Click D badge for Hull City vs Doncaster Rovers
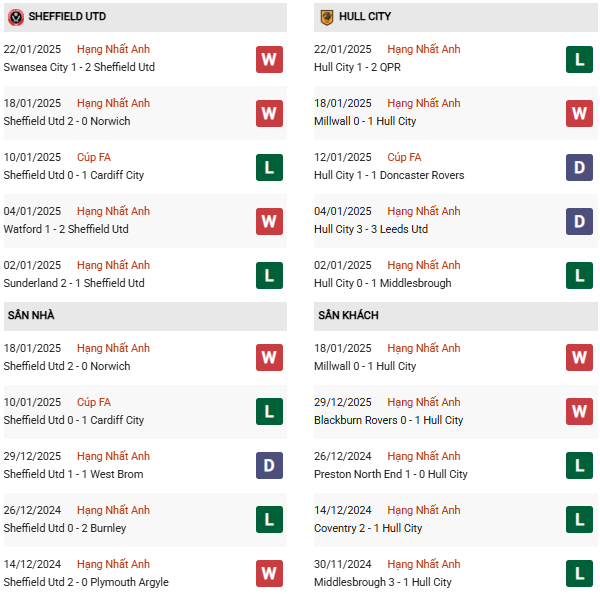Screen dimensions: 600x594 click(x=579, y=167)
